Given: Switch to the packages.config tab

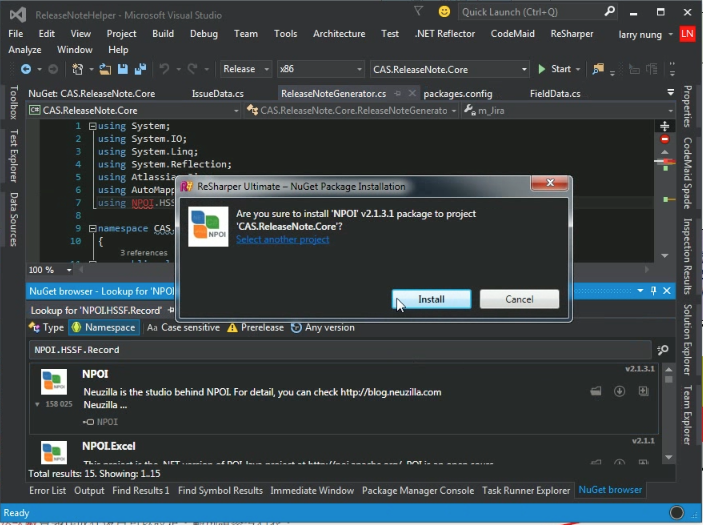Looking at the screenshot, I should coord(458,94).
